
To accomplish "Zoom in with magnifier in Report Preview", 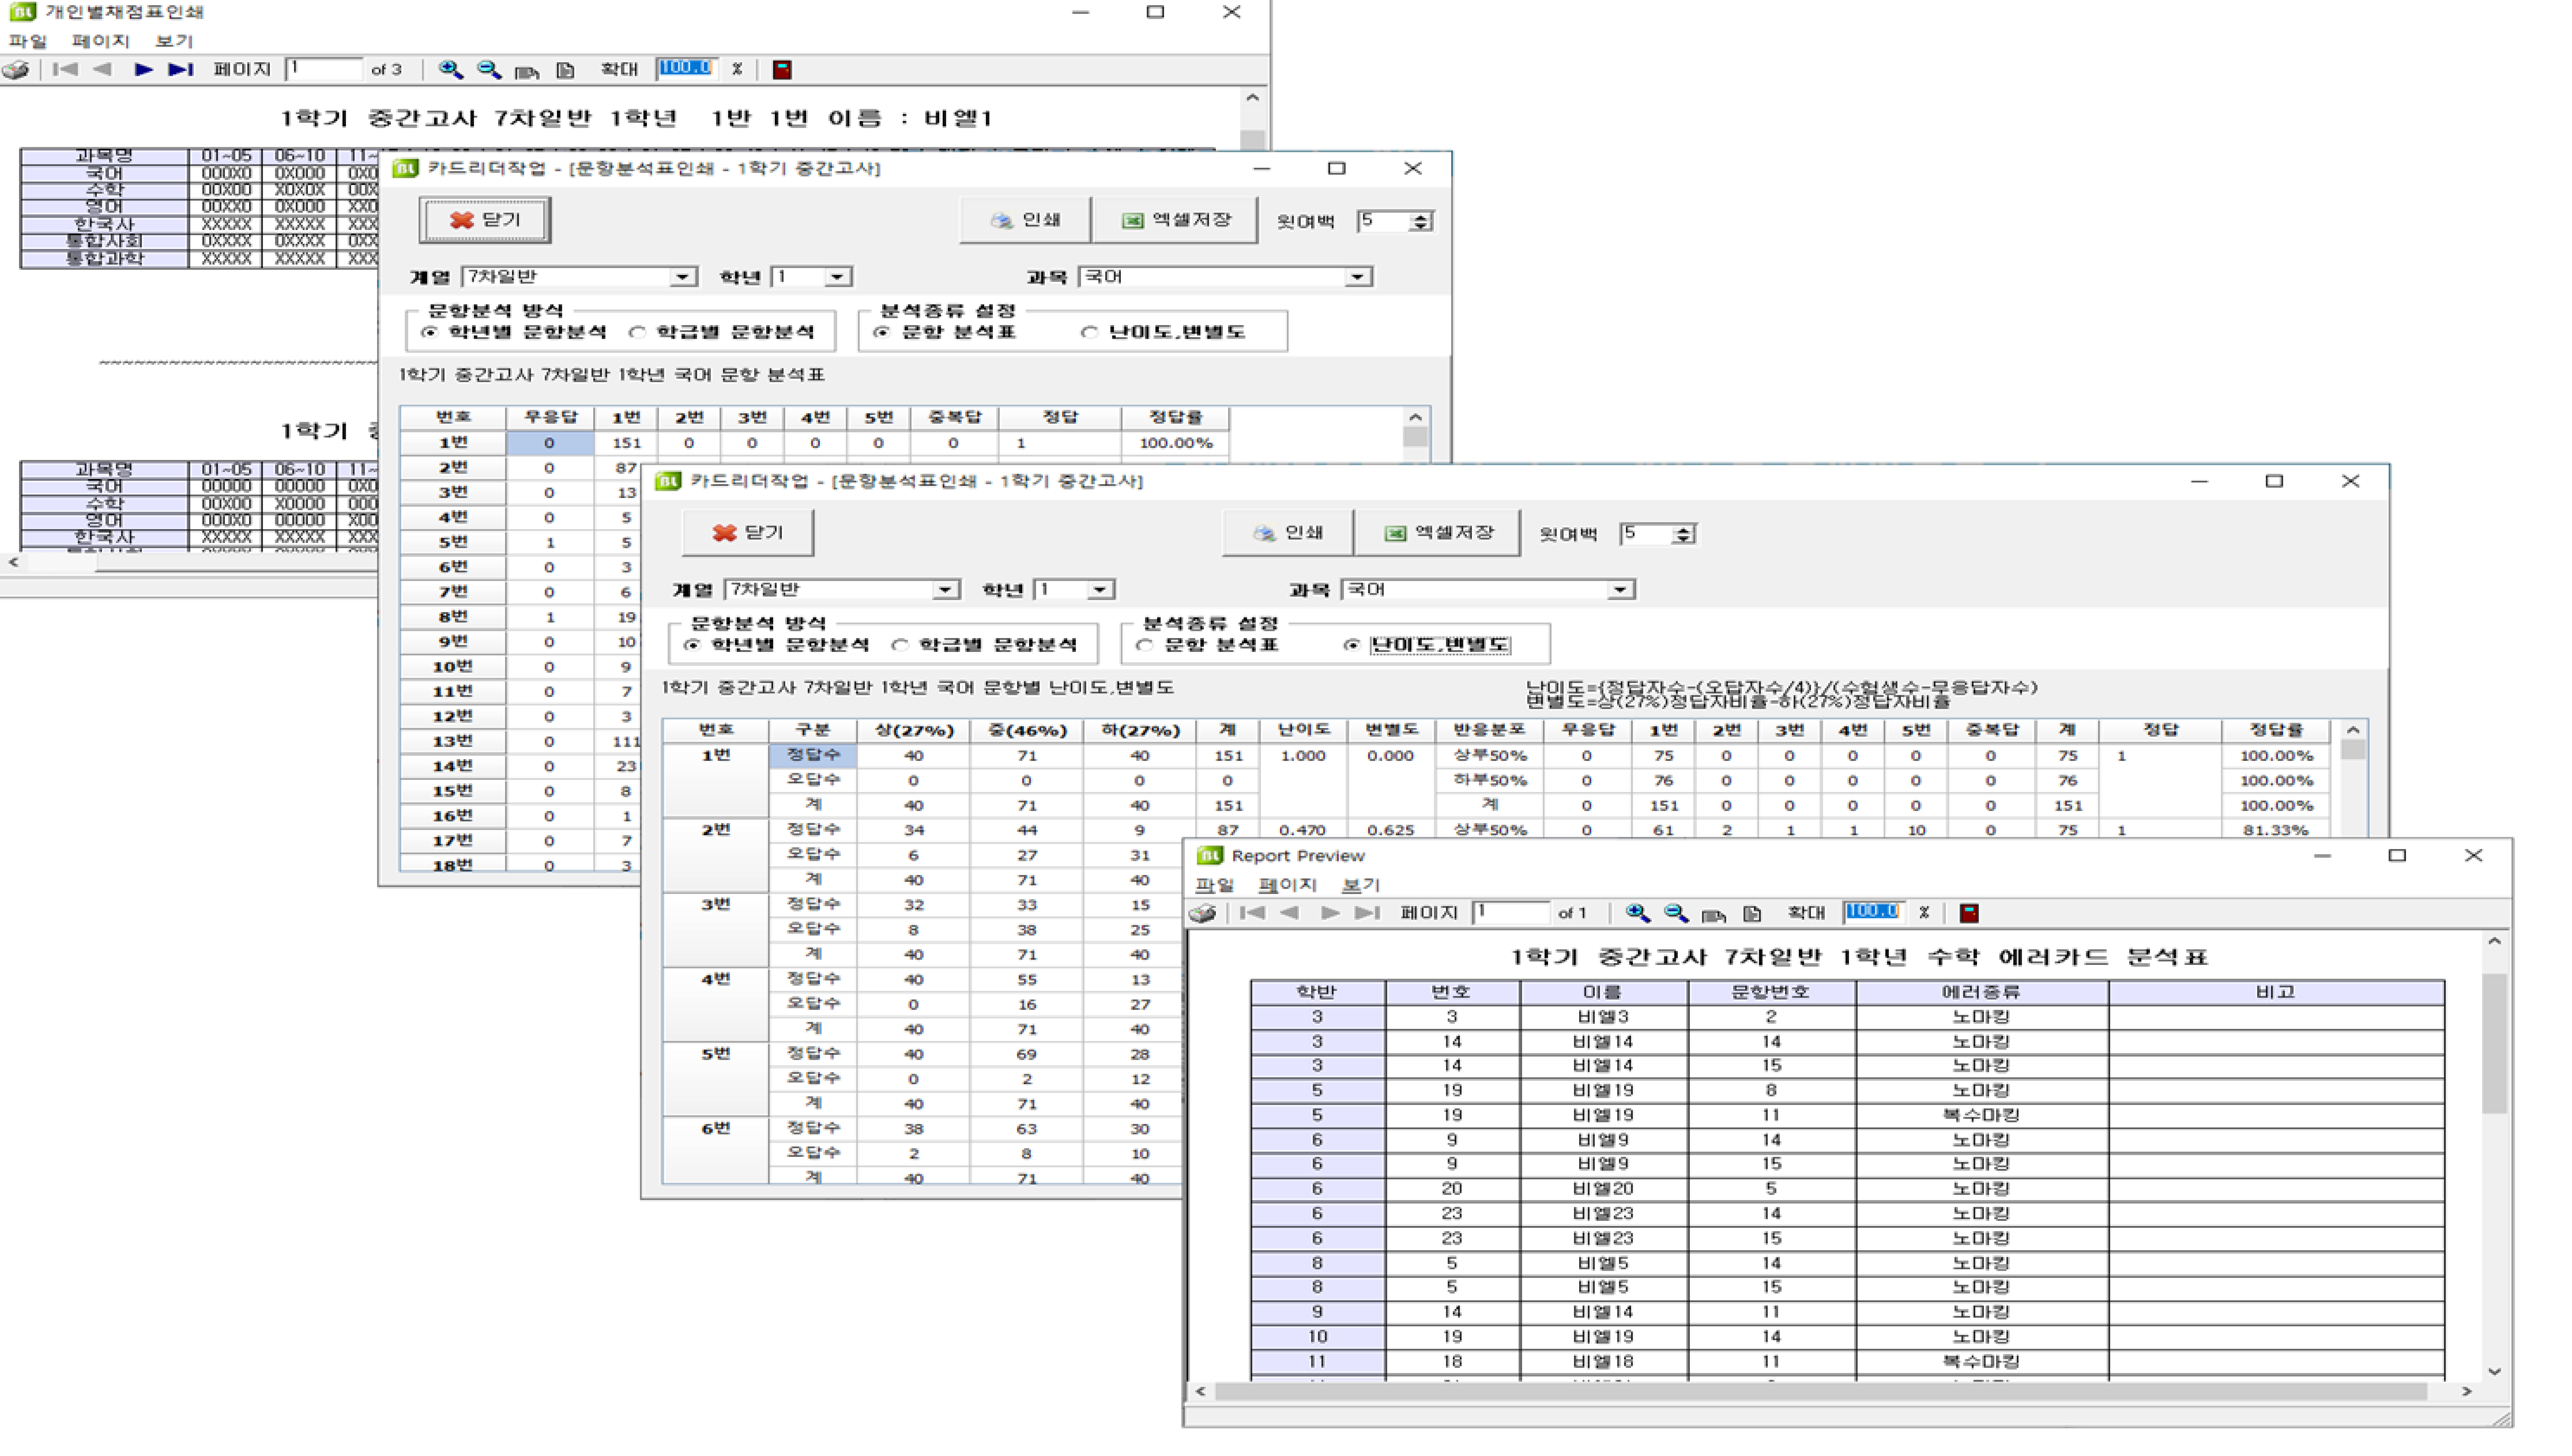I will click(1637, 913).
